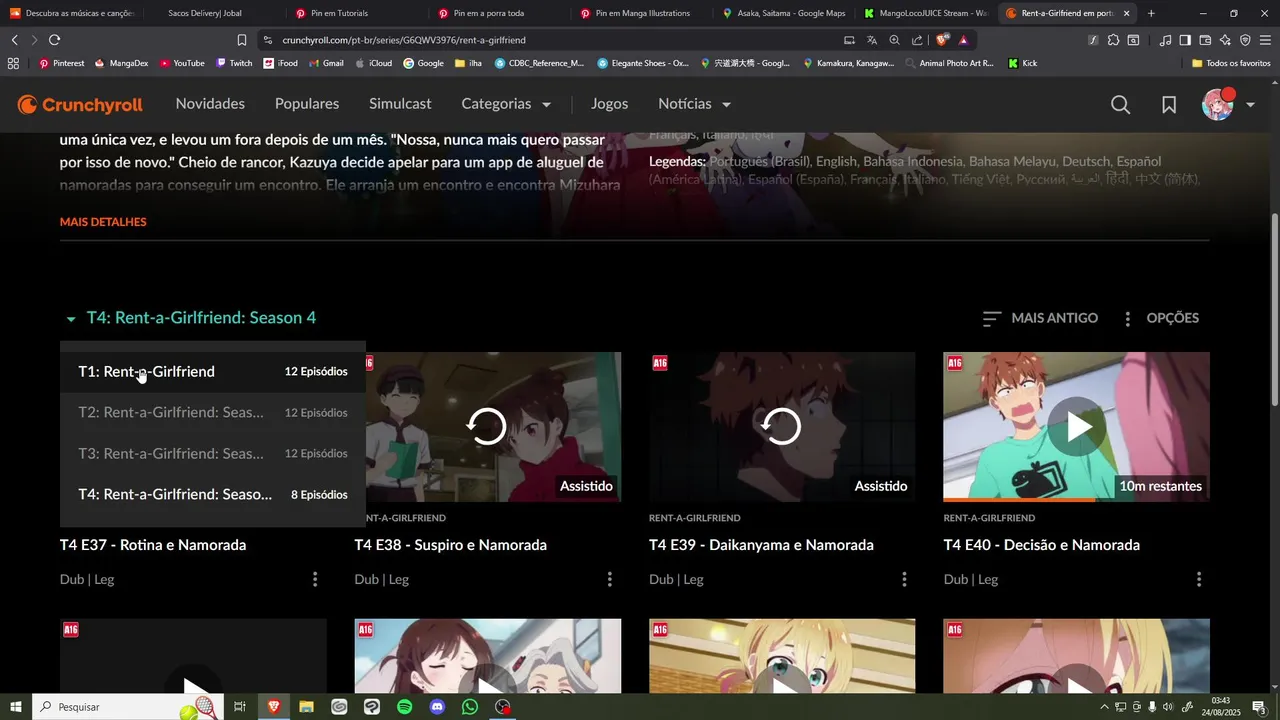Viewport: 1280px width, 720px height.
Task: Click page vertical scrollbar thumb
Action: click(x=1274, y=310)
